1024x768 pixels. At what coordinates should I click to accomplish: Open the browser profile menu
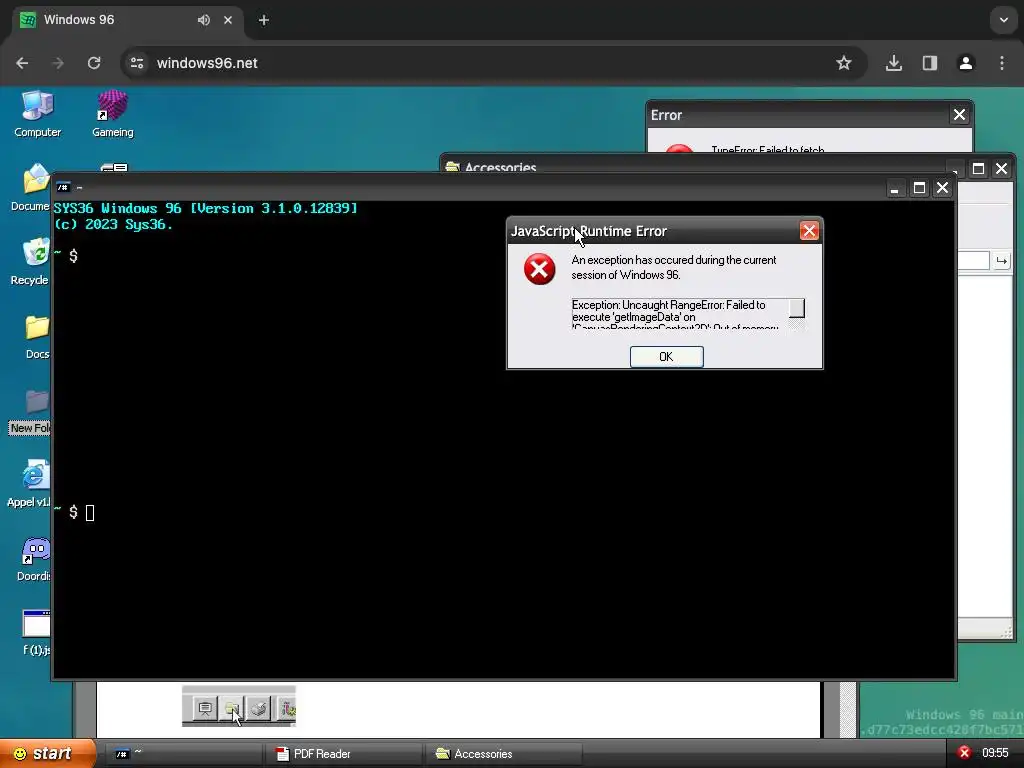[x=966, y=63]
